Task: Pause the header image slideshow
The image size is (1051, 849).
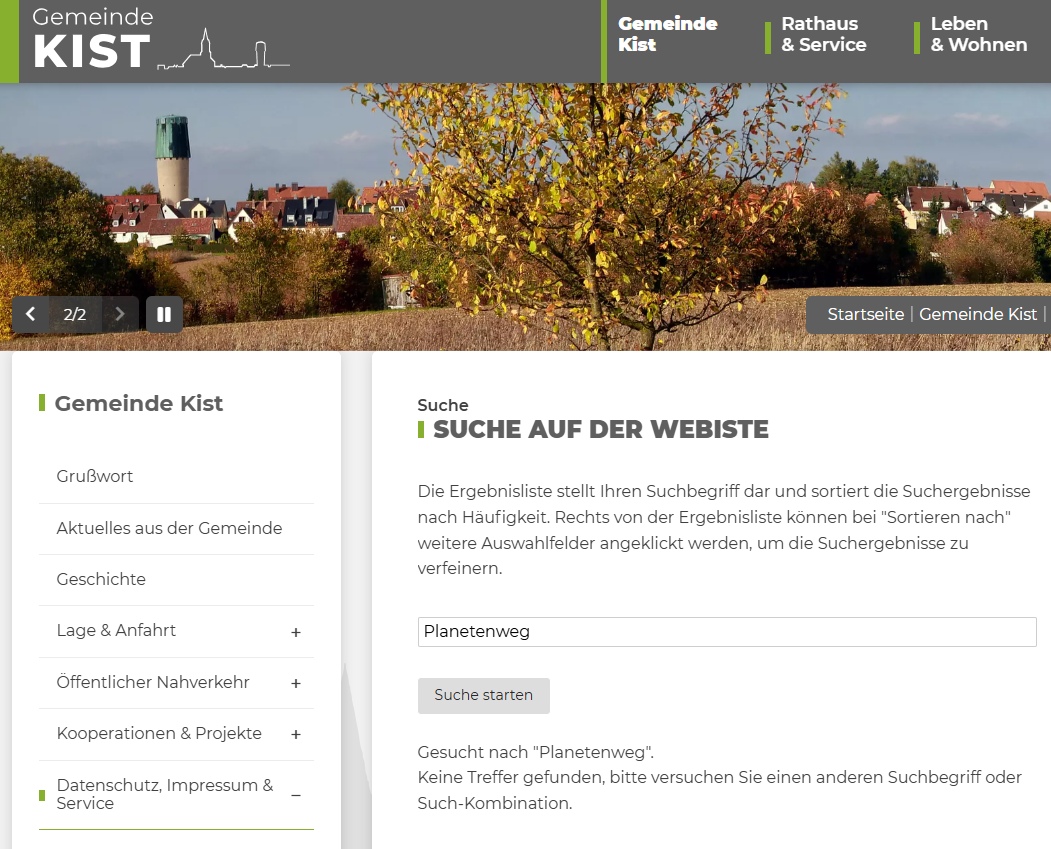Action: 164,314
